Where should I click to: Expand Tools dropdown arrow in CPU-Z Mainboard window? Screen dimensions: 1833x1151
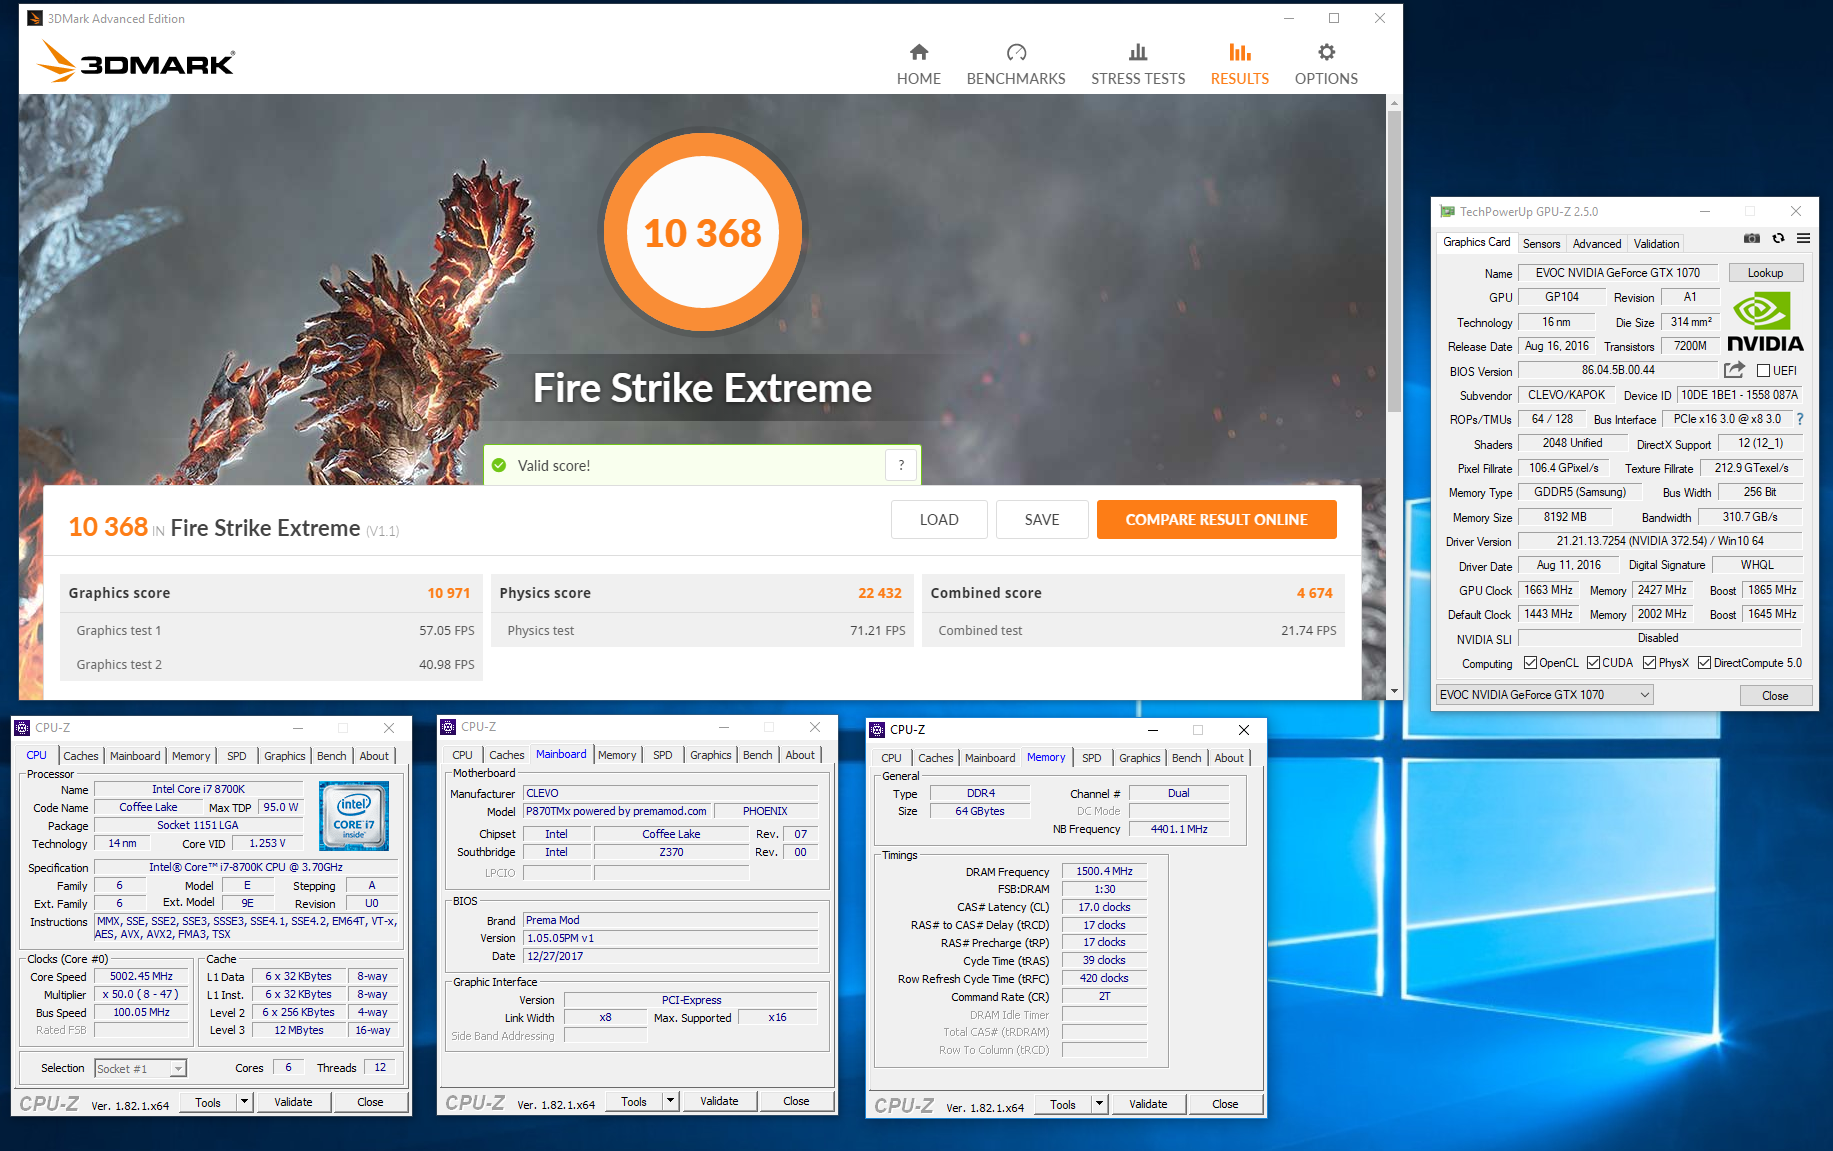point(670,1101)
